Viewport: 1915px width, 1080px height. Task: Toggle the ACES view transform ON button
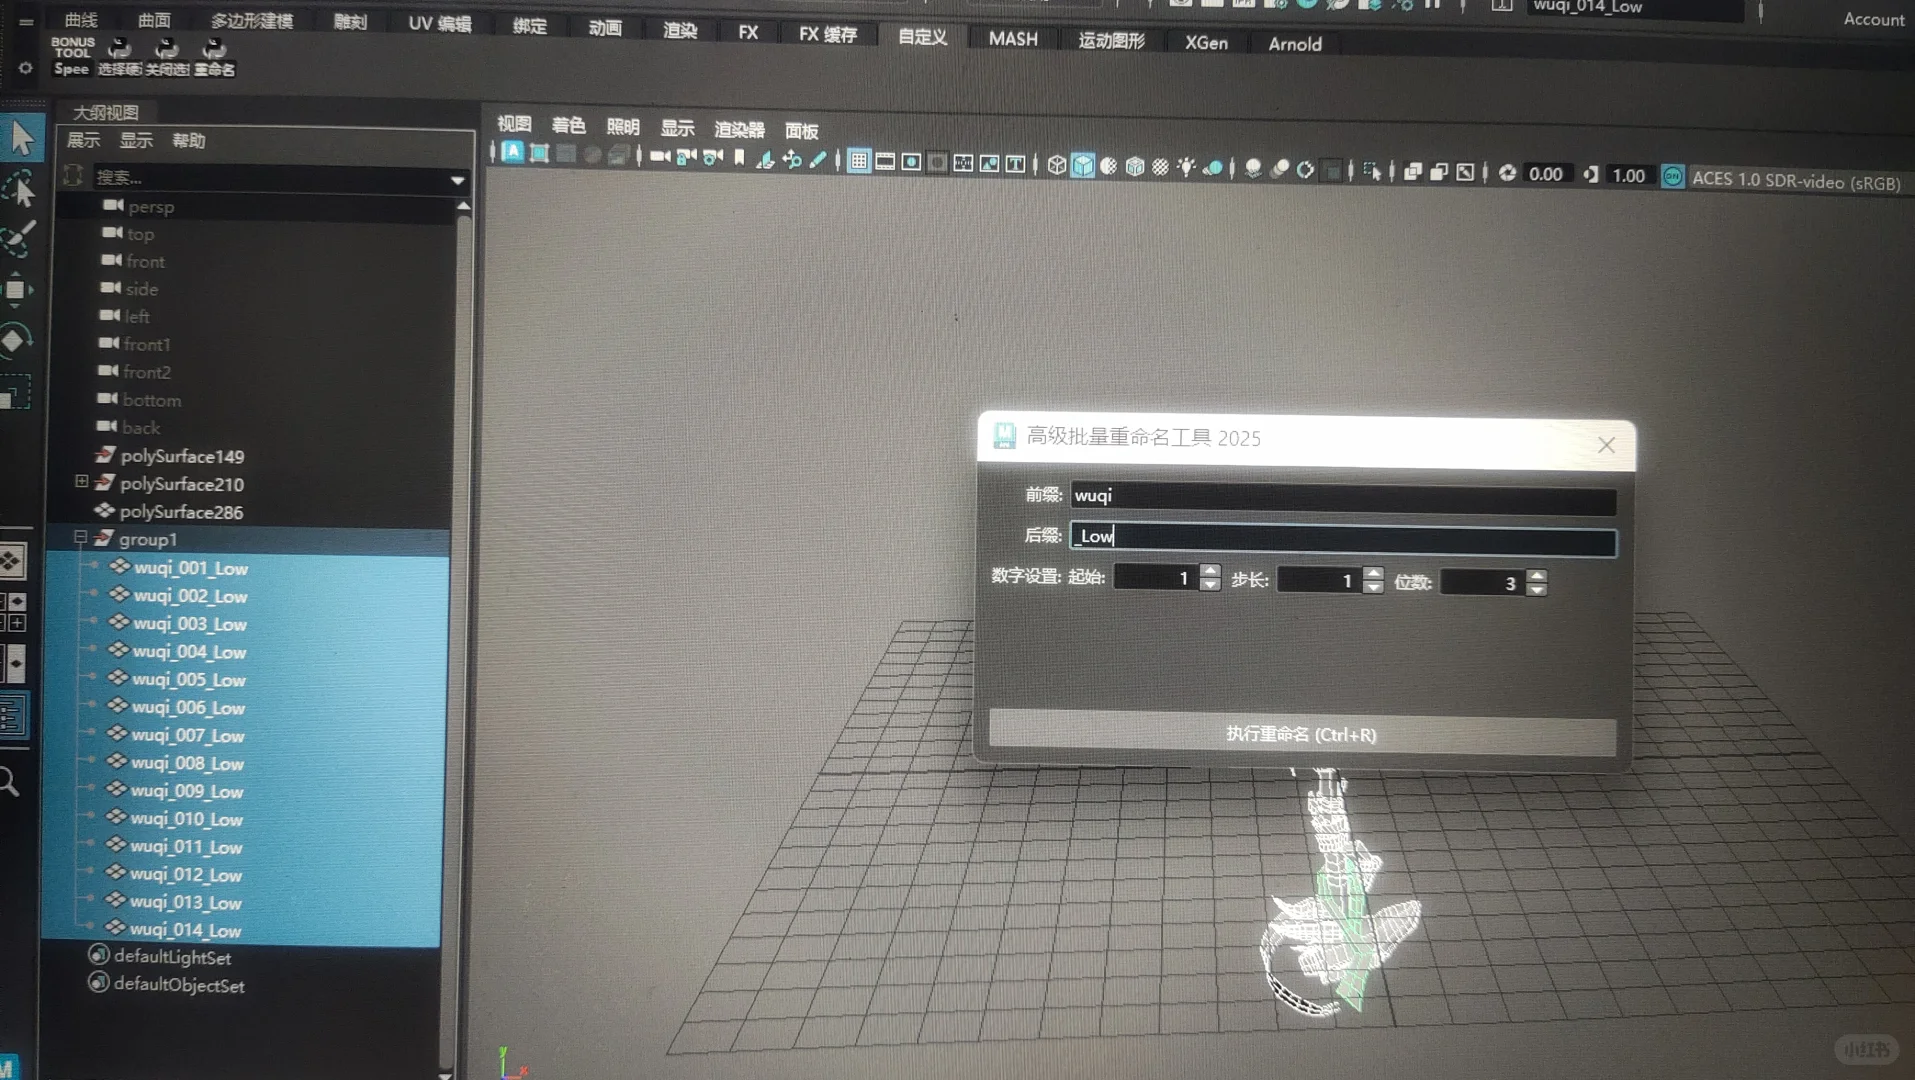click(x=1672, y=175)
